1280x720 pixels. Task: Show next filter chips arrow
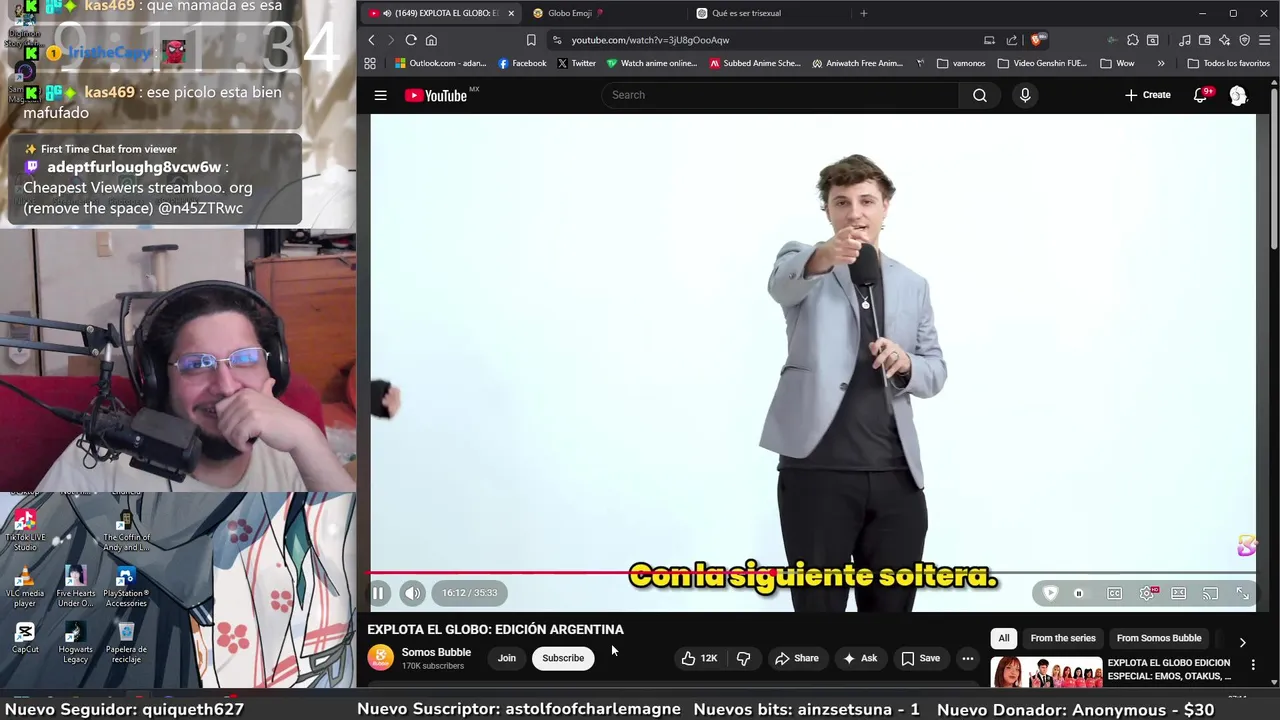pos(1242,642)
